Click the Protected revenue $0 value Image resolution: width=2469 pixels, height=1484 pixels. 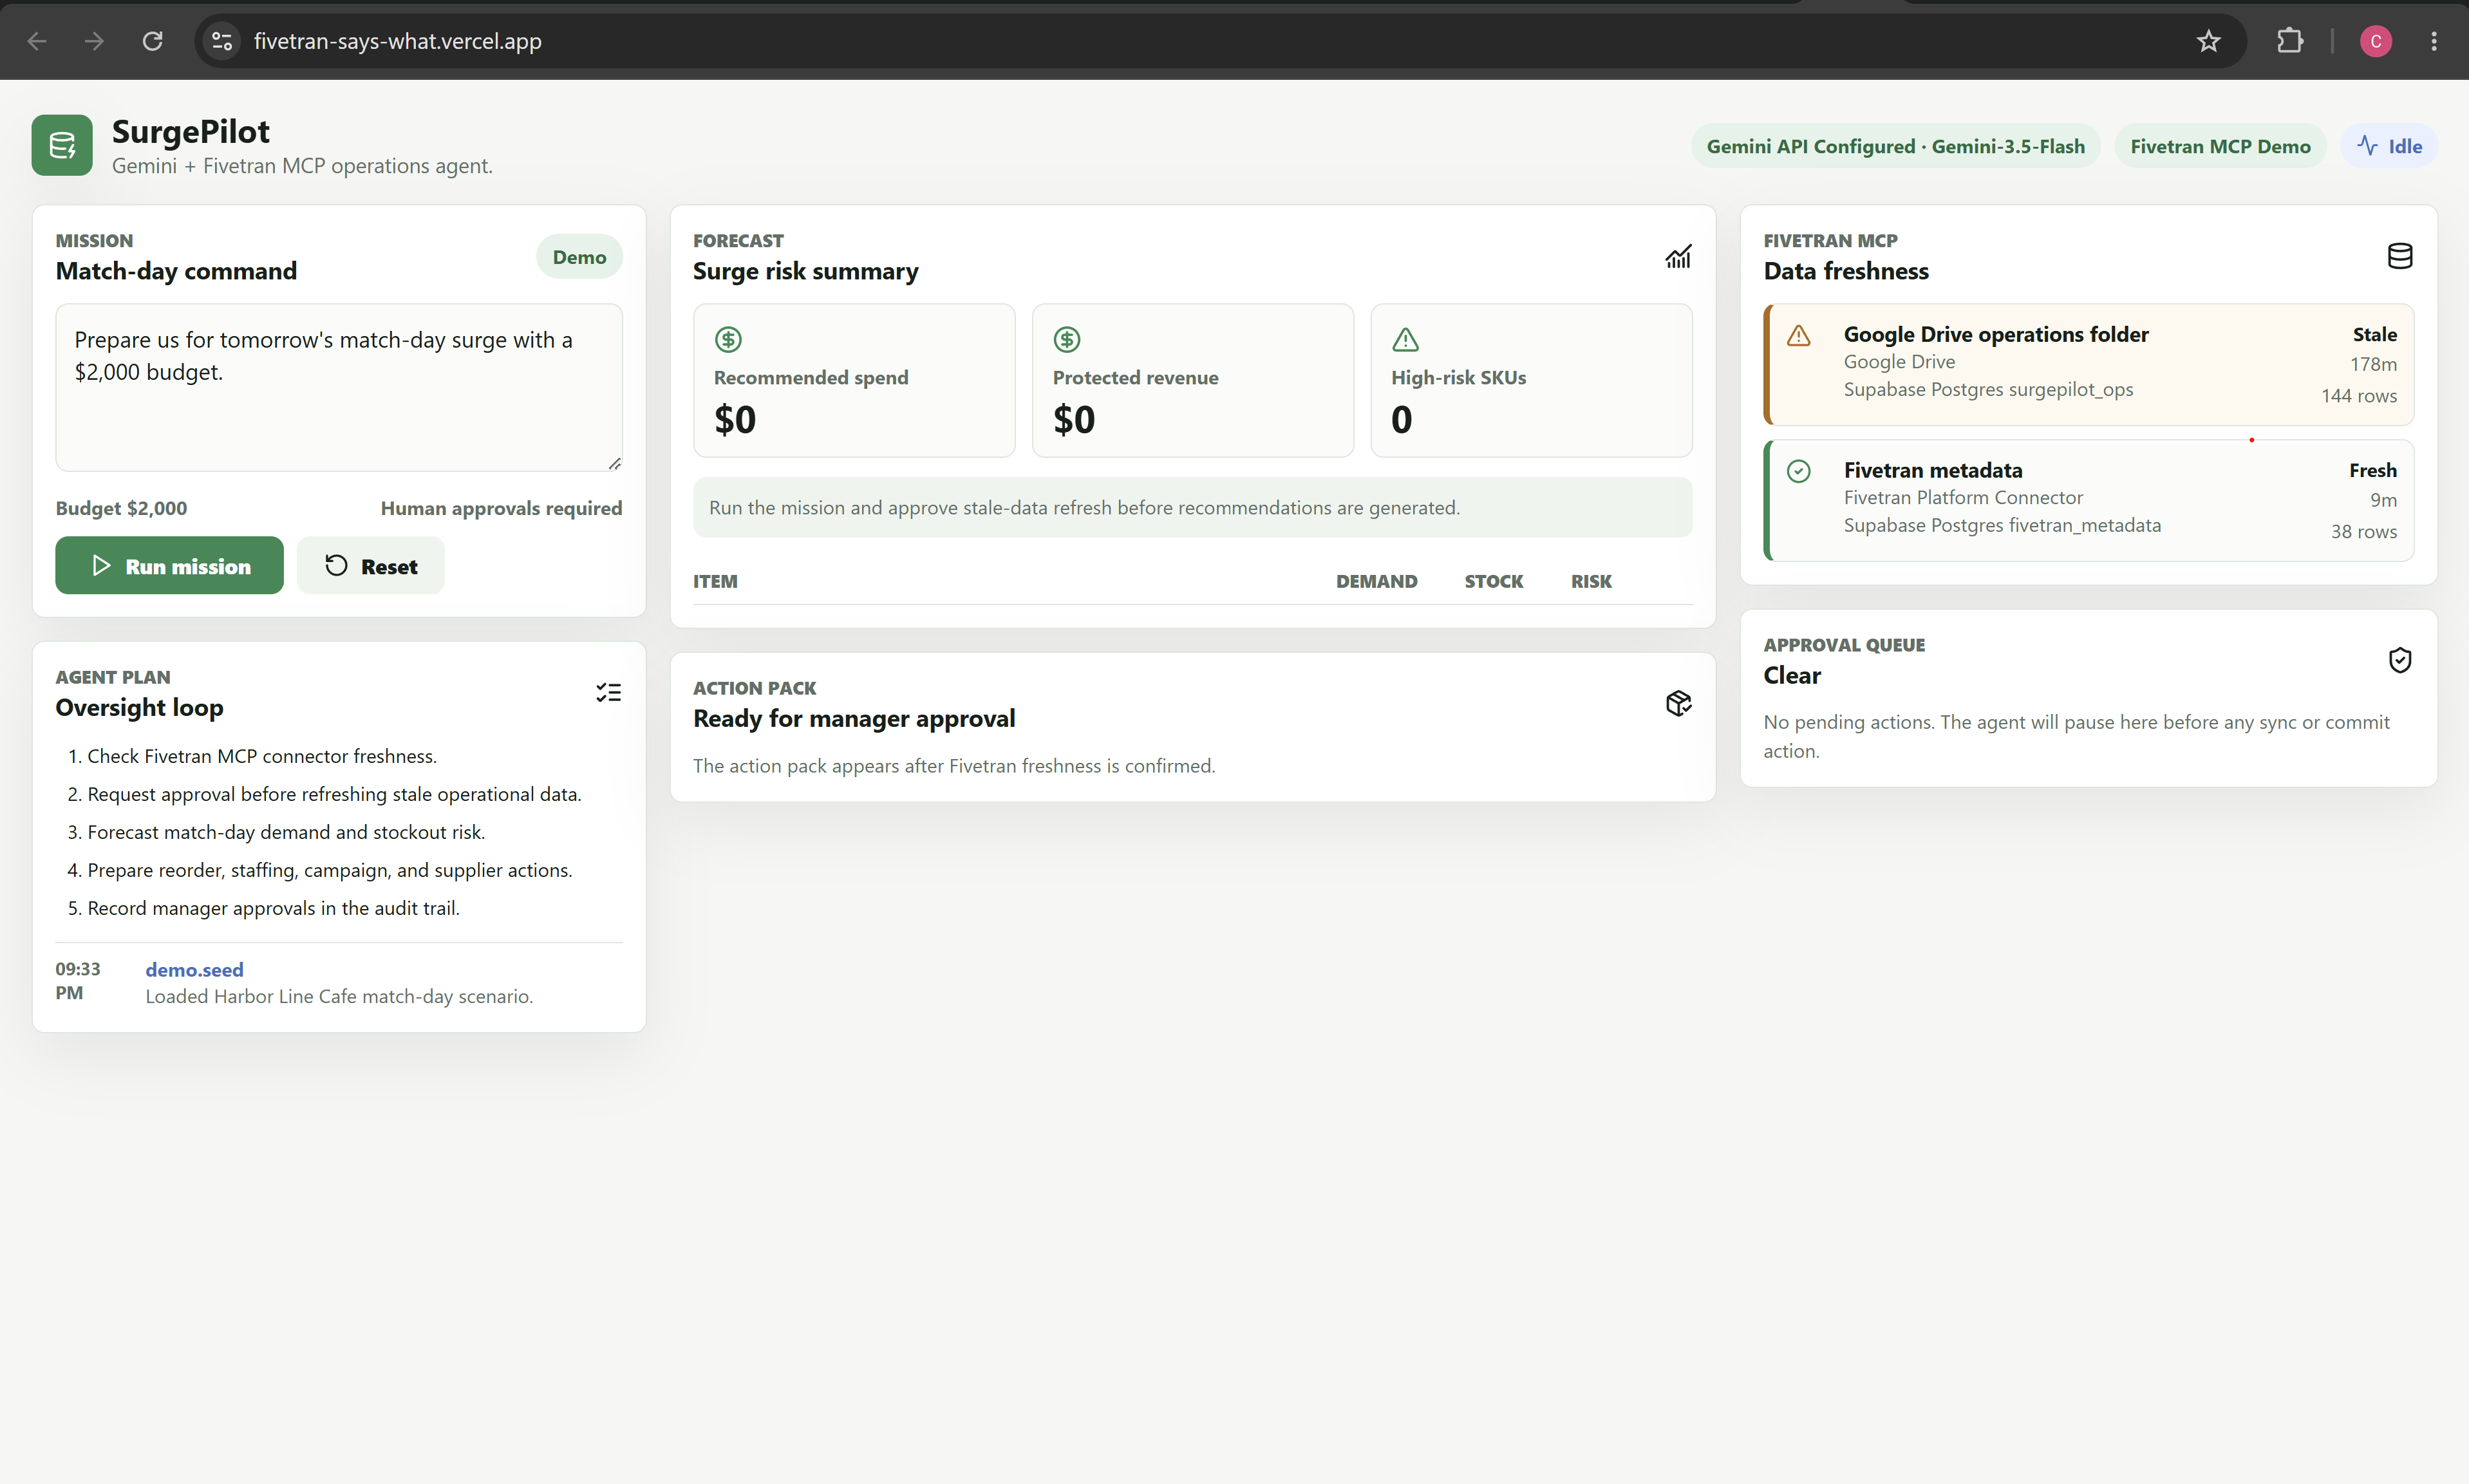1074,419
